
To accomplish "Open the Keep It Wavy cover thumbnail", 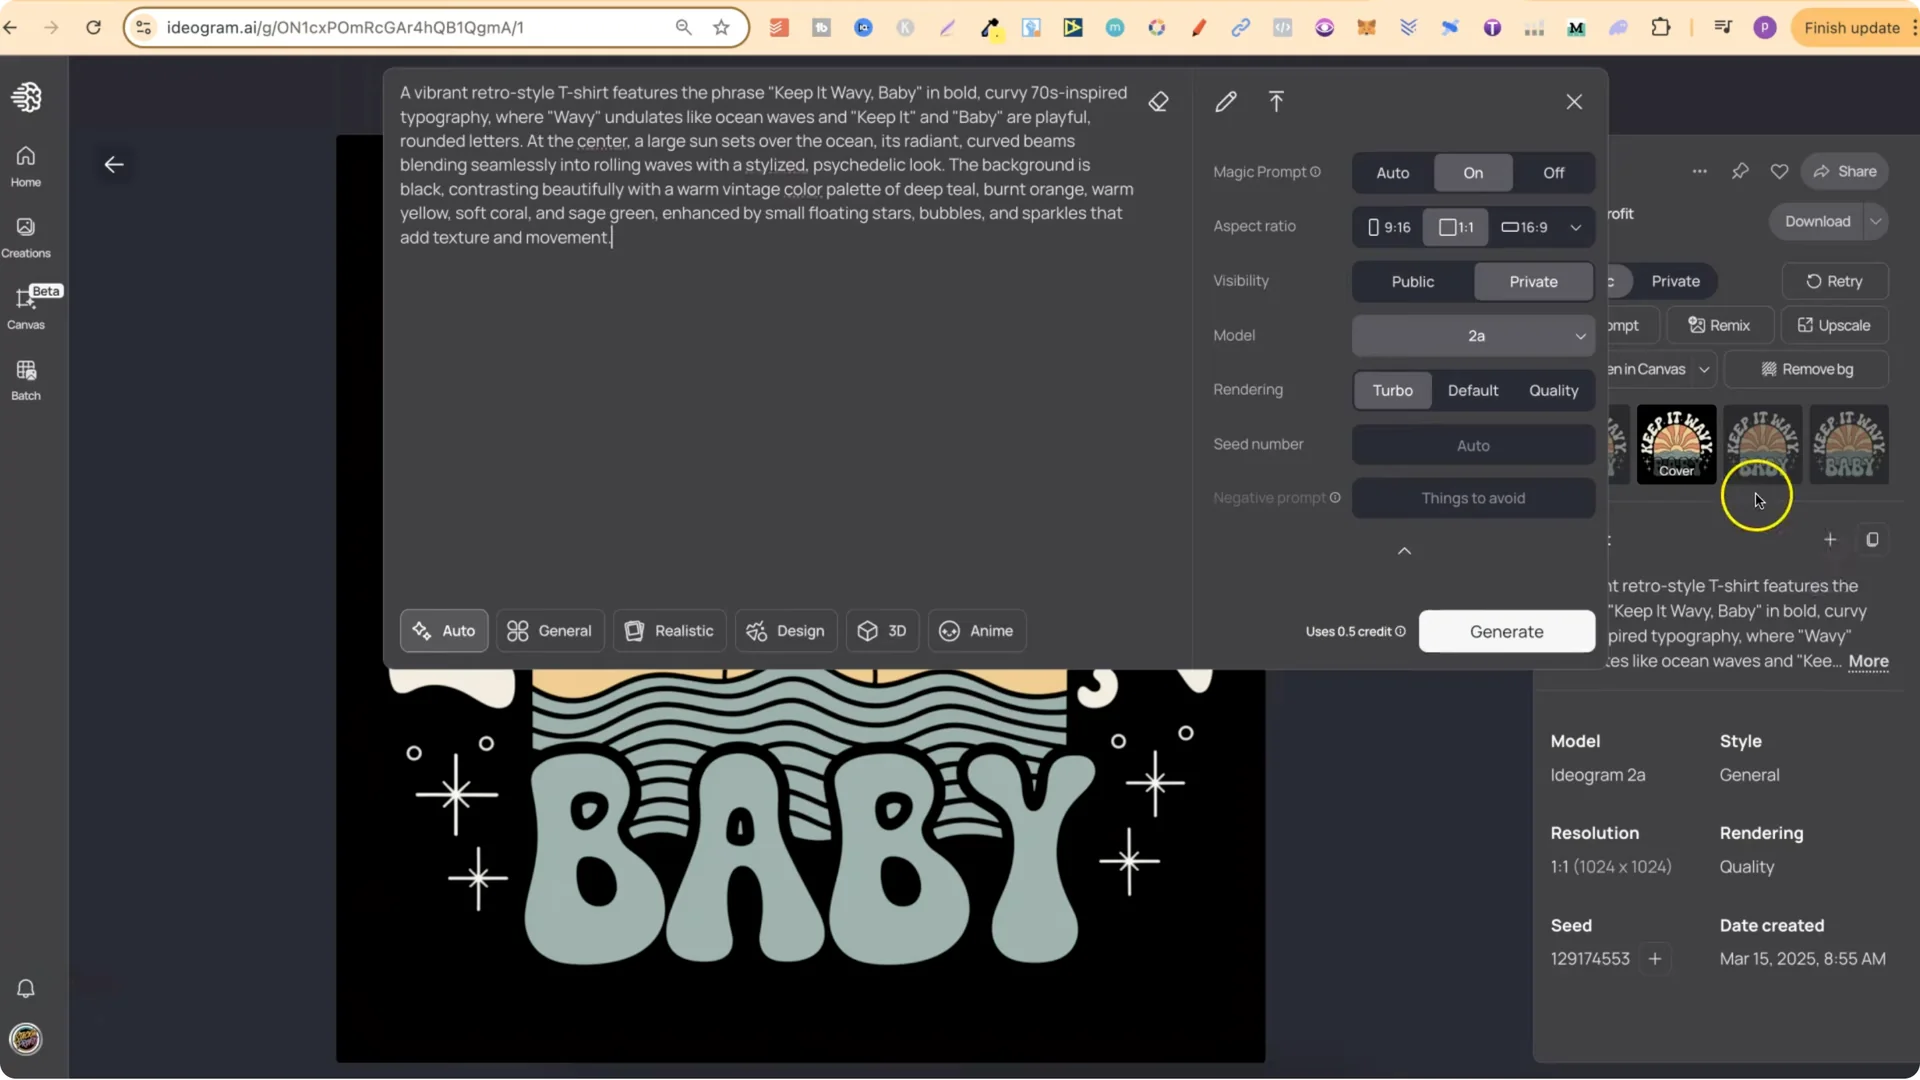I will point(1675,444).
